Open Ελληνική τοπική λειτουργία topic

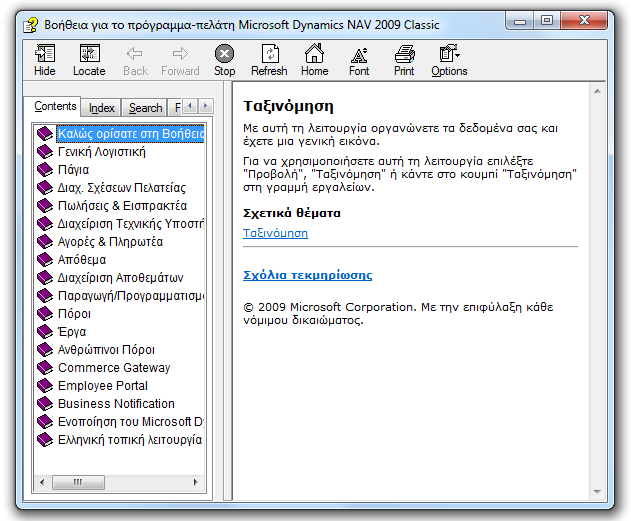point(130,439)
